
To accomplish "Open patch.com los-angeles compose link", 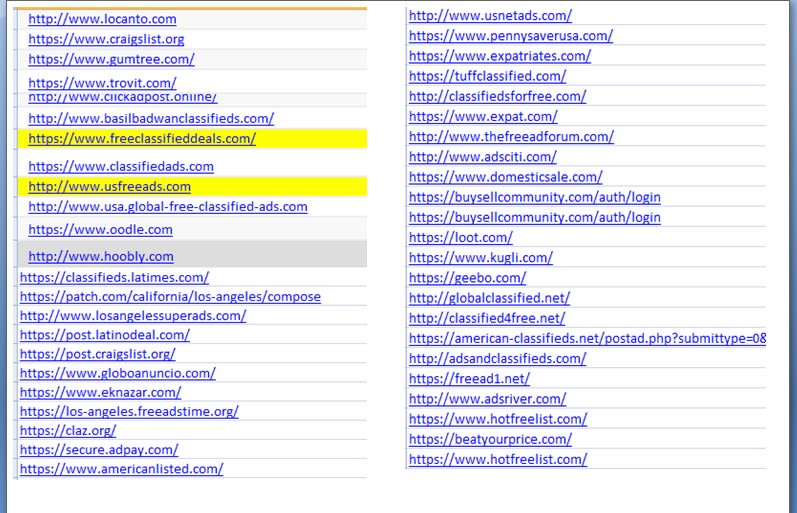I will click(170, 297).
